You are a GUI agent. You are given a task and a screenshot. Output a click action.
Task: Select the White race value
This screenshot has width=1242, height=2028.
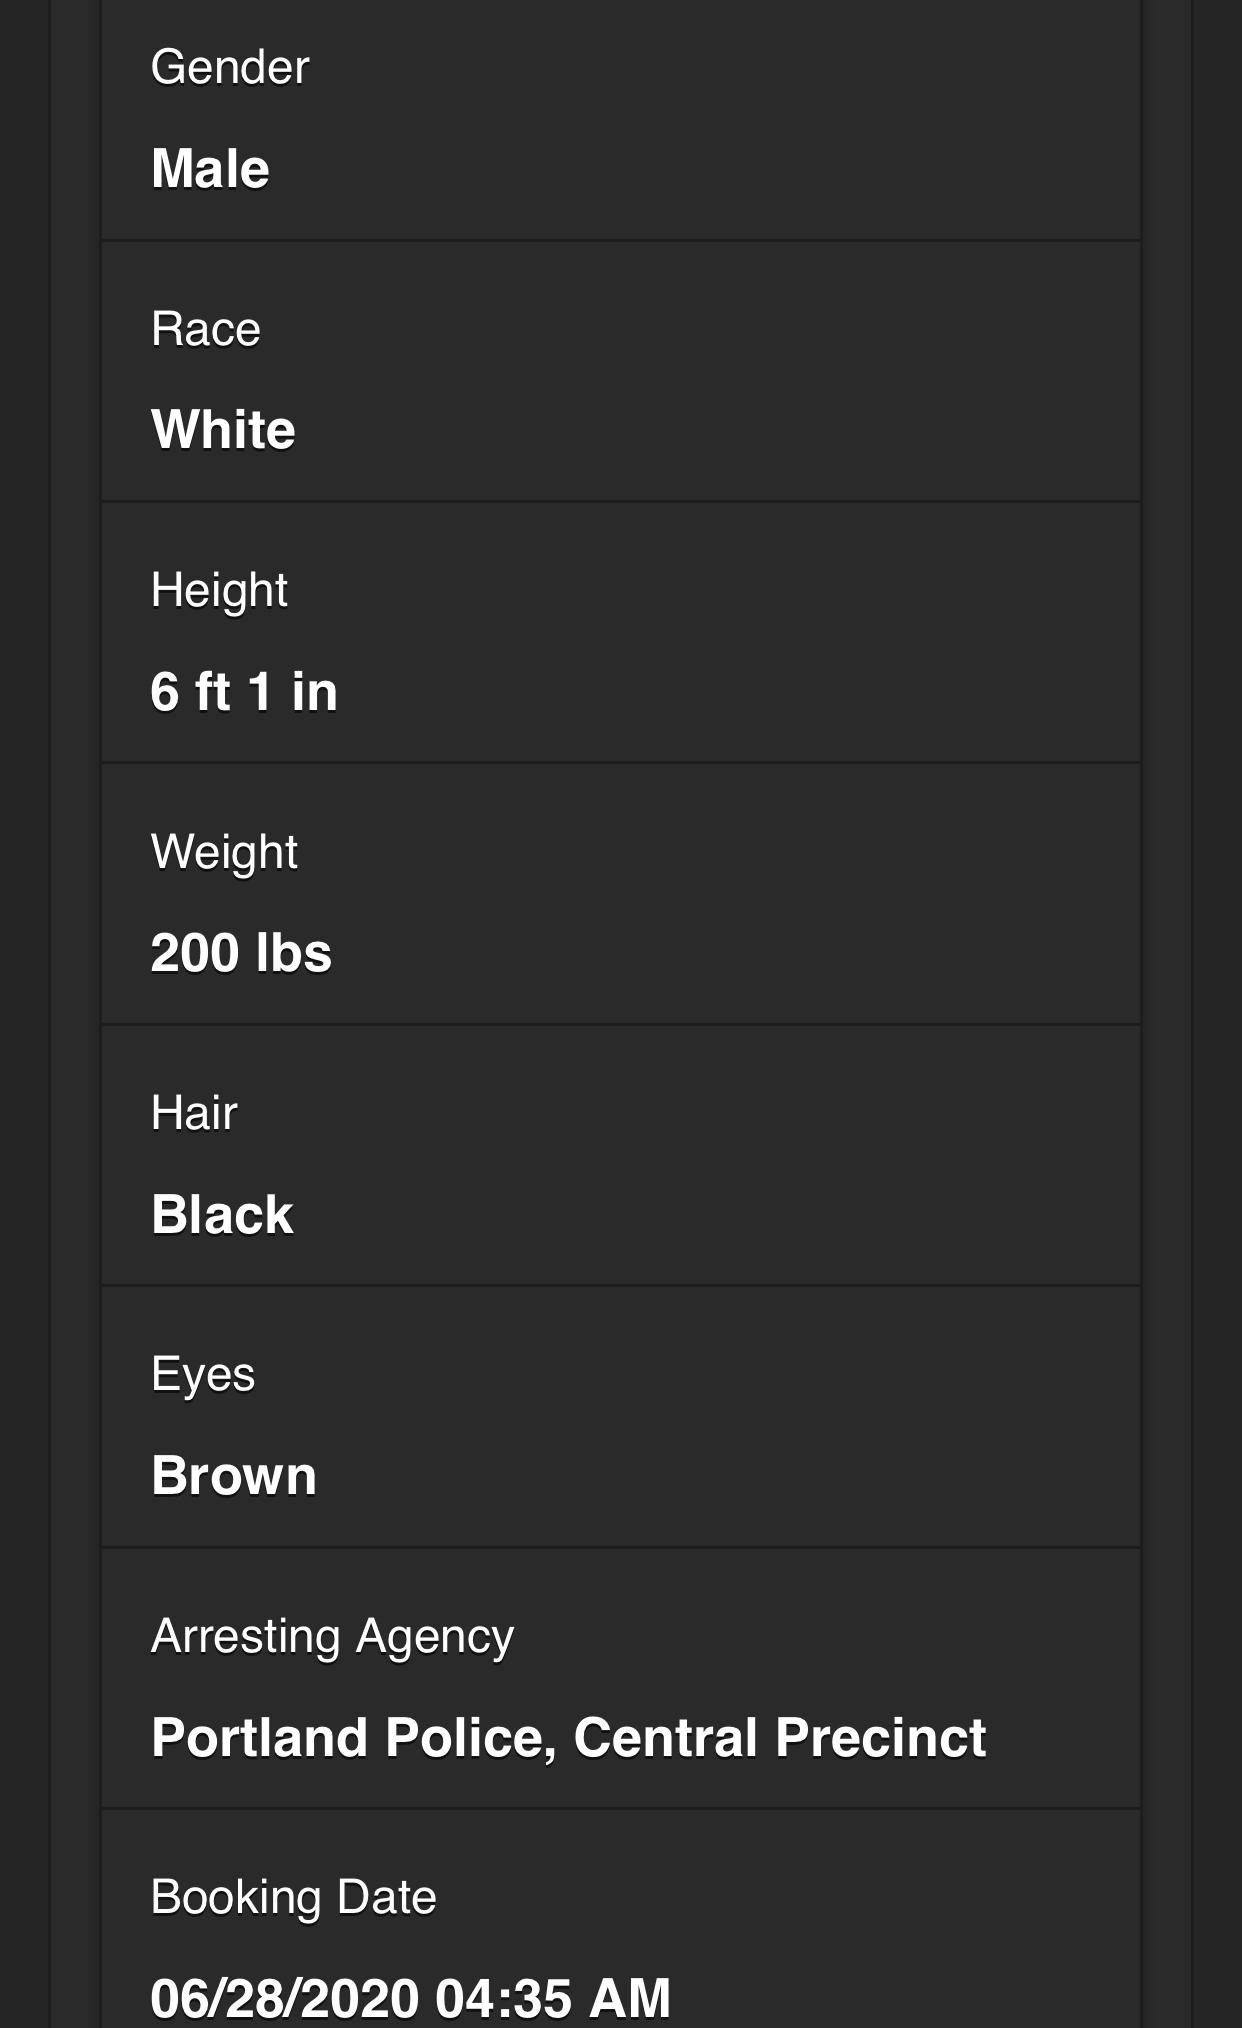pos(223,430)
